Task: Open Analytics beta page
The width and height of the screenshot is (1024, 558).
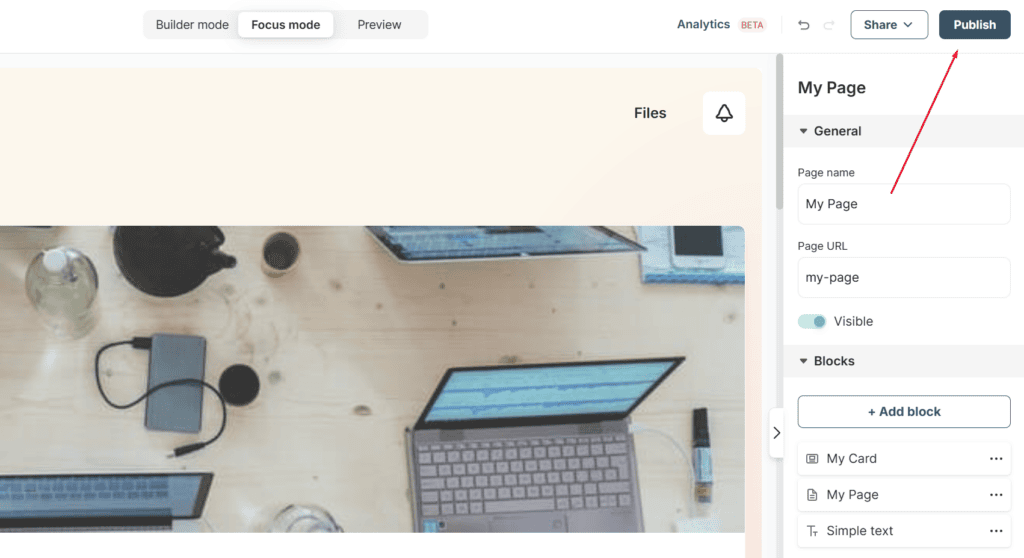Action: 703,24
